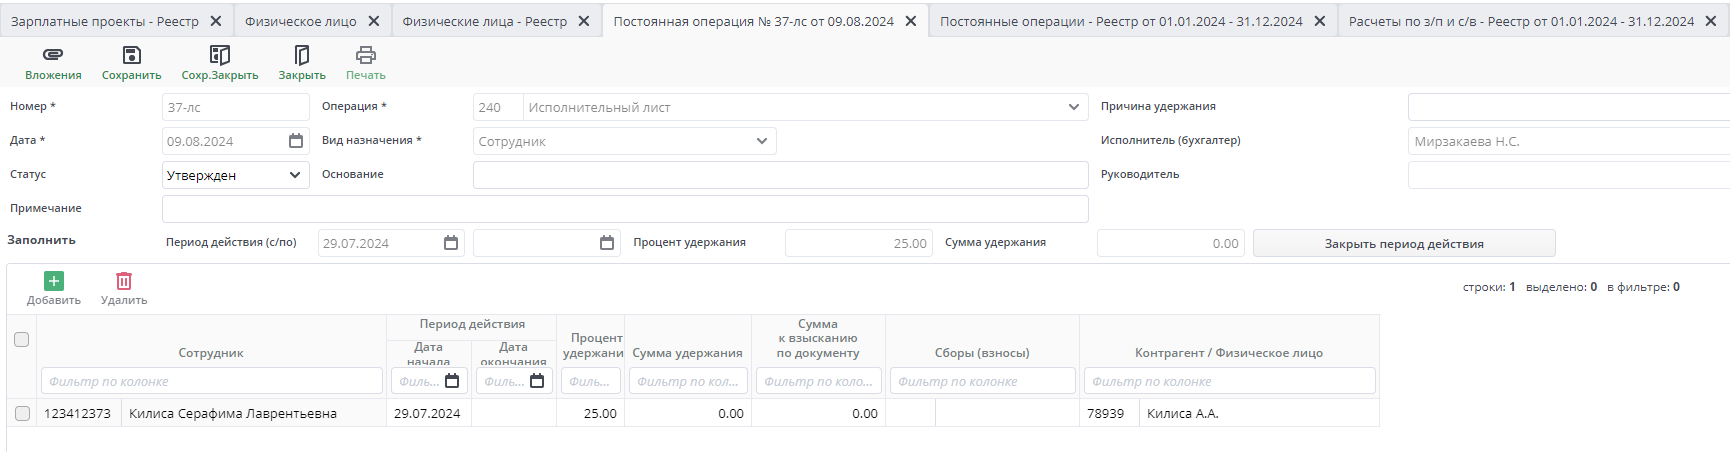Click cell Килиса Серафима Лаврентьевна
1730x452 pixels.
pos(253,413)
